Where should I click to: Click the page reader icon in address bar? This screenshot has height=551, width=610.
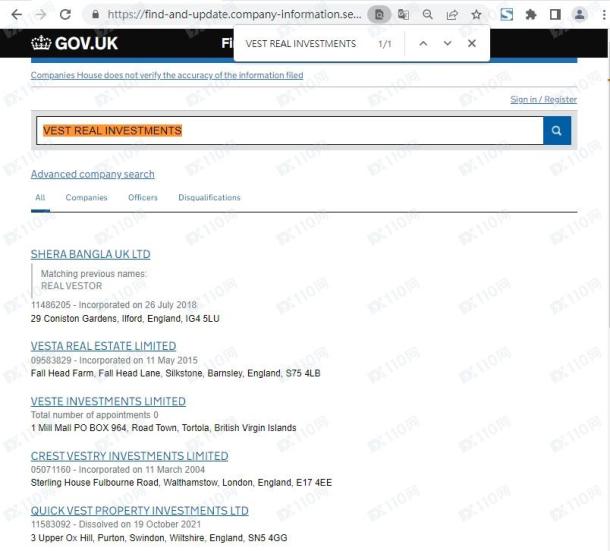click(379, 15)
